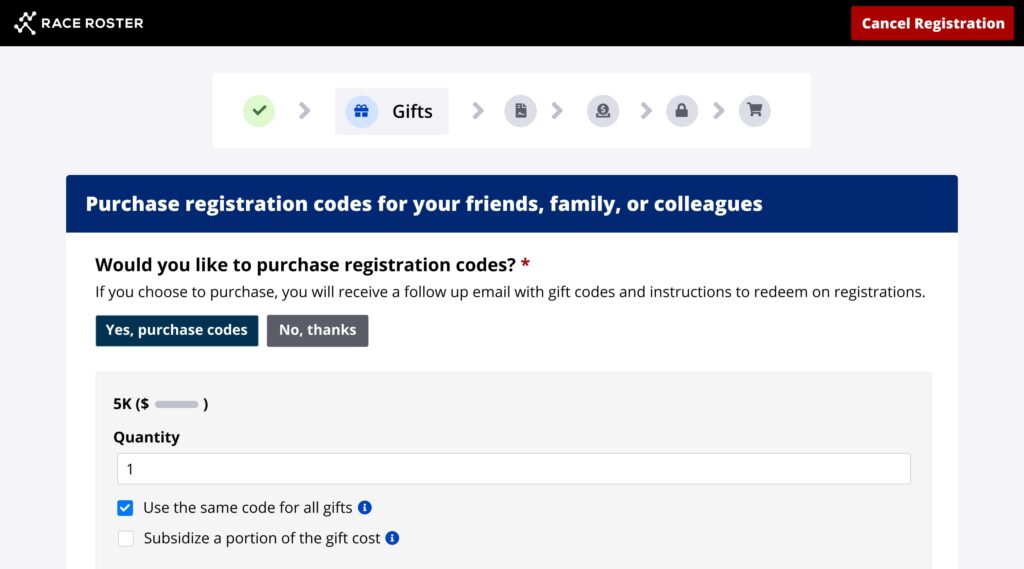Select the Gifts step label
The image size is (1024, 569).
point(412,111)
